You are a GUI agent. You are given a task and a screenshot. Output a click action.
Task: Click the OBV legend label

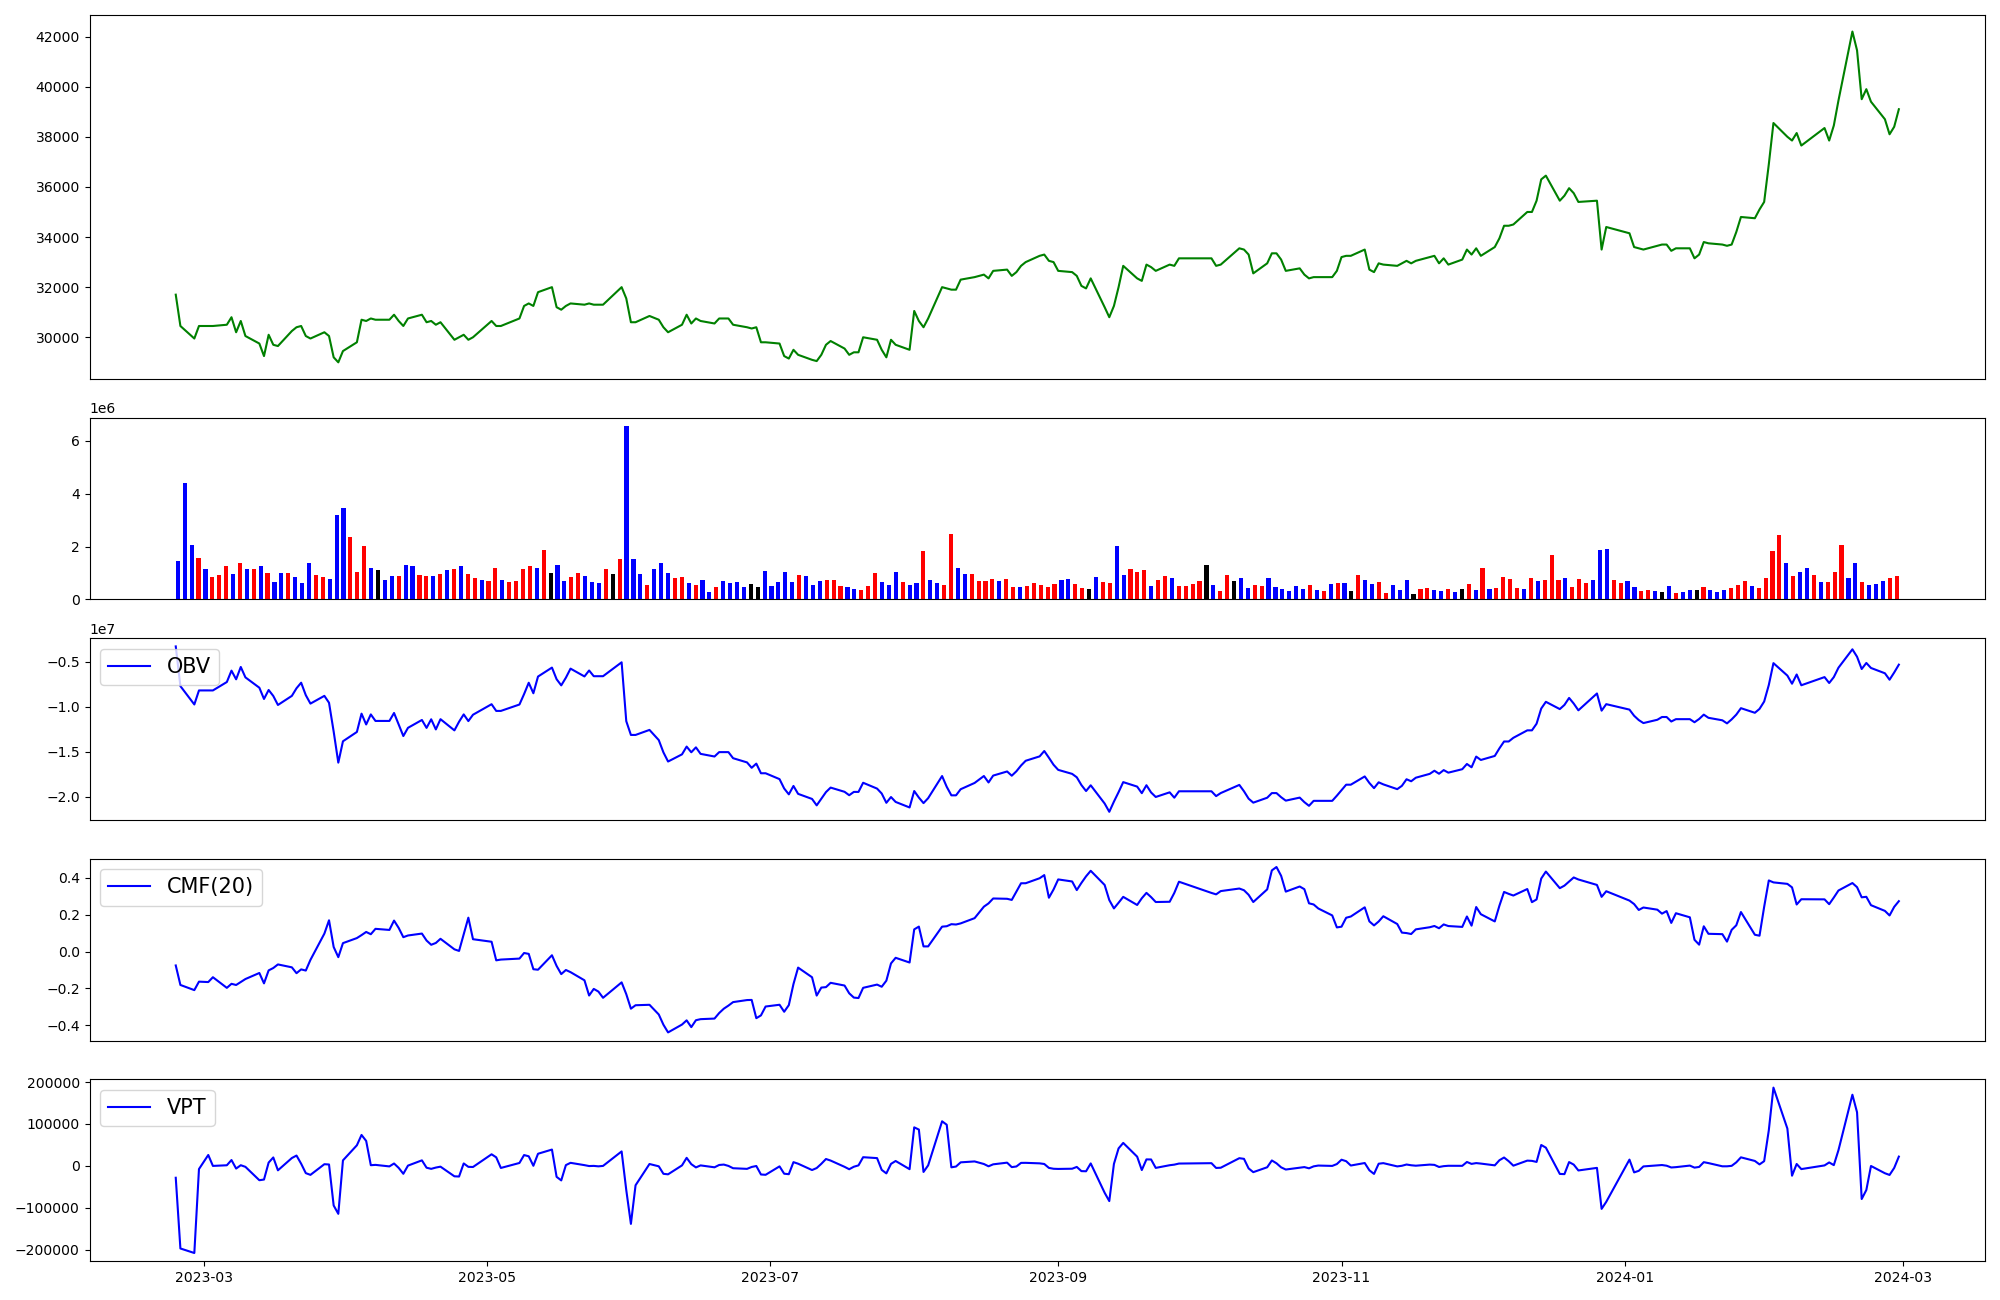[x=188, y=666]
